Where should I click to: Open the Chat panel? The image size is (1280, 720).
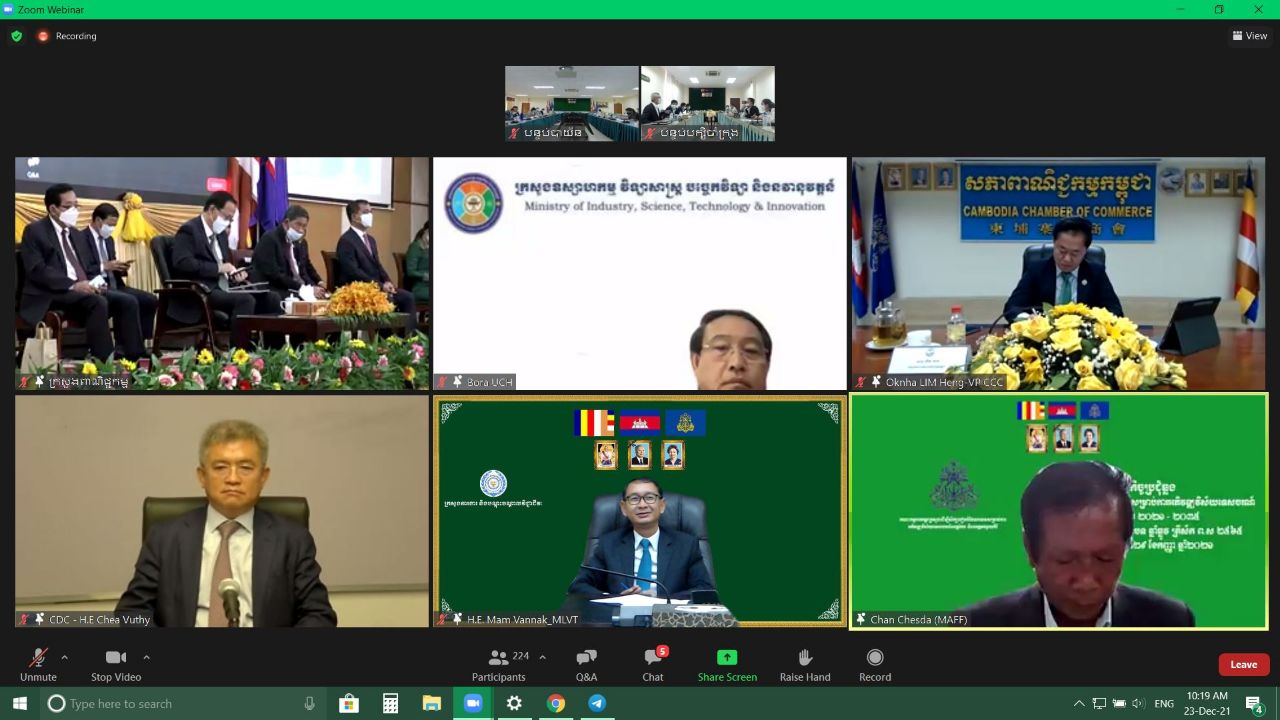(653, 665)
